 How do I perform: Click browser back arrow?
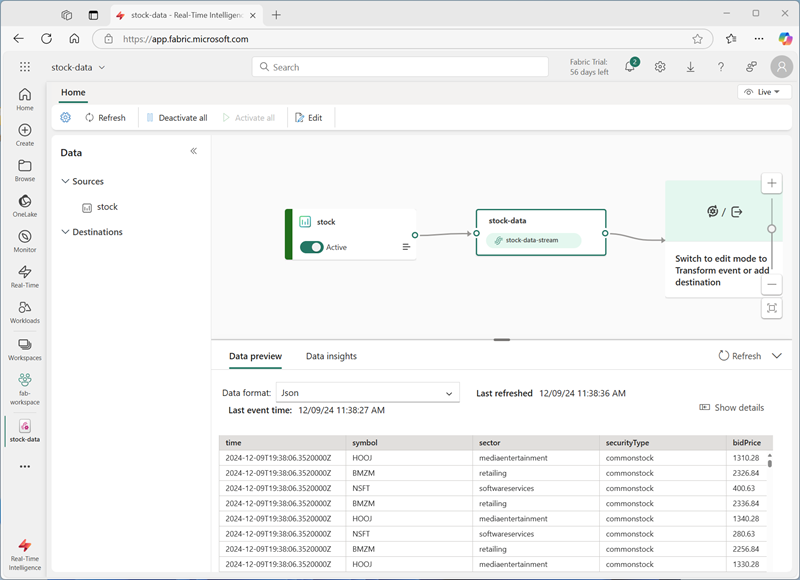coord(18,39)
